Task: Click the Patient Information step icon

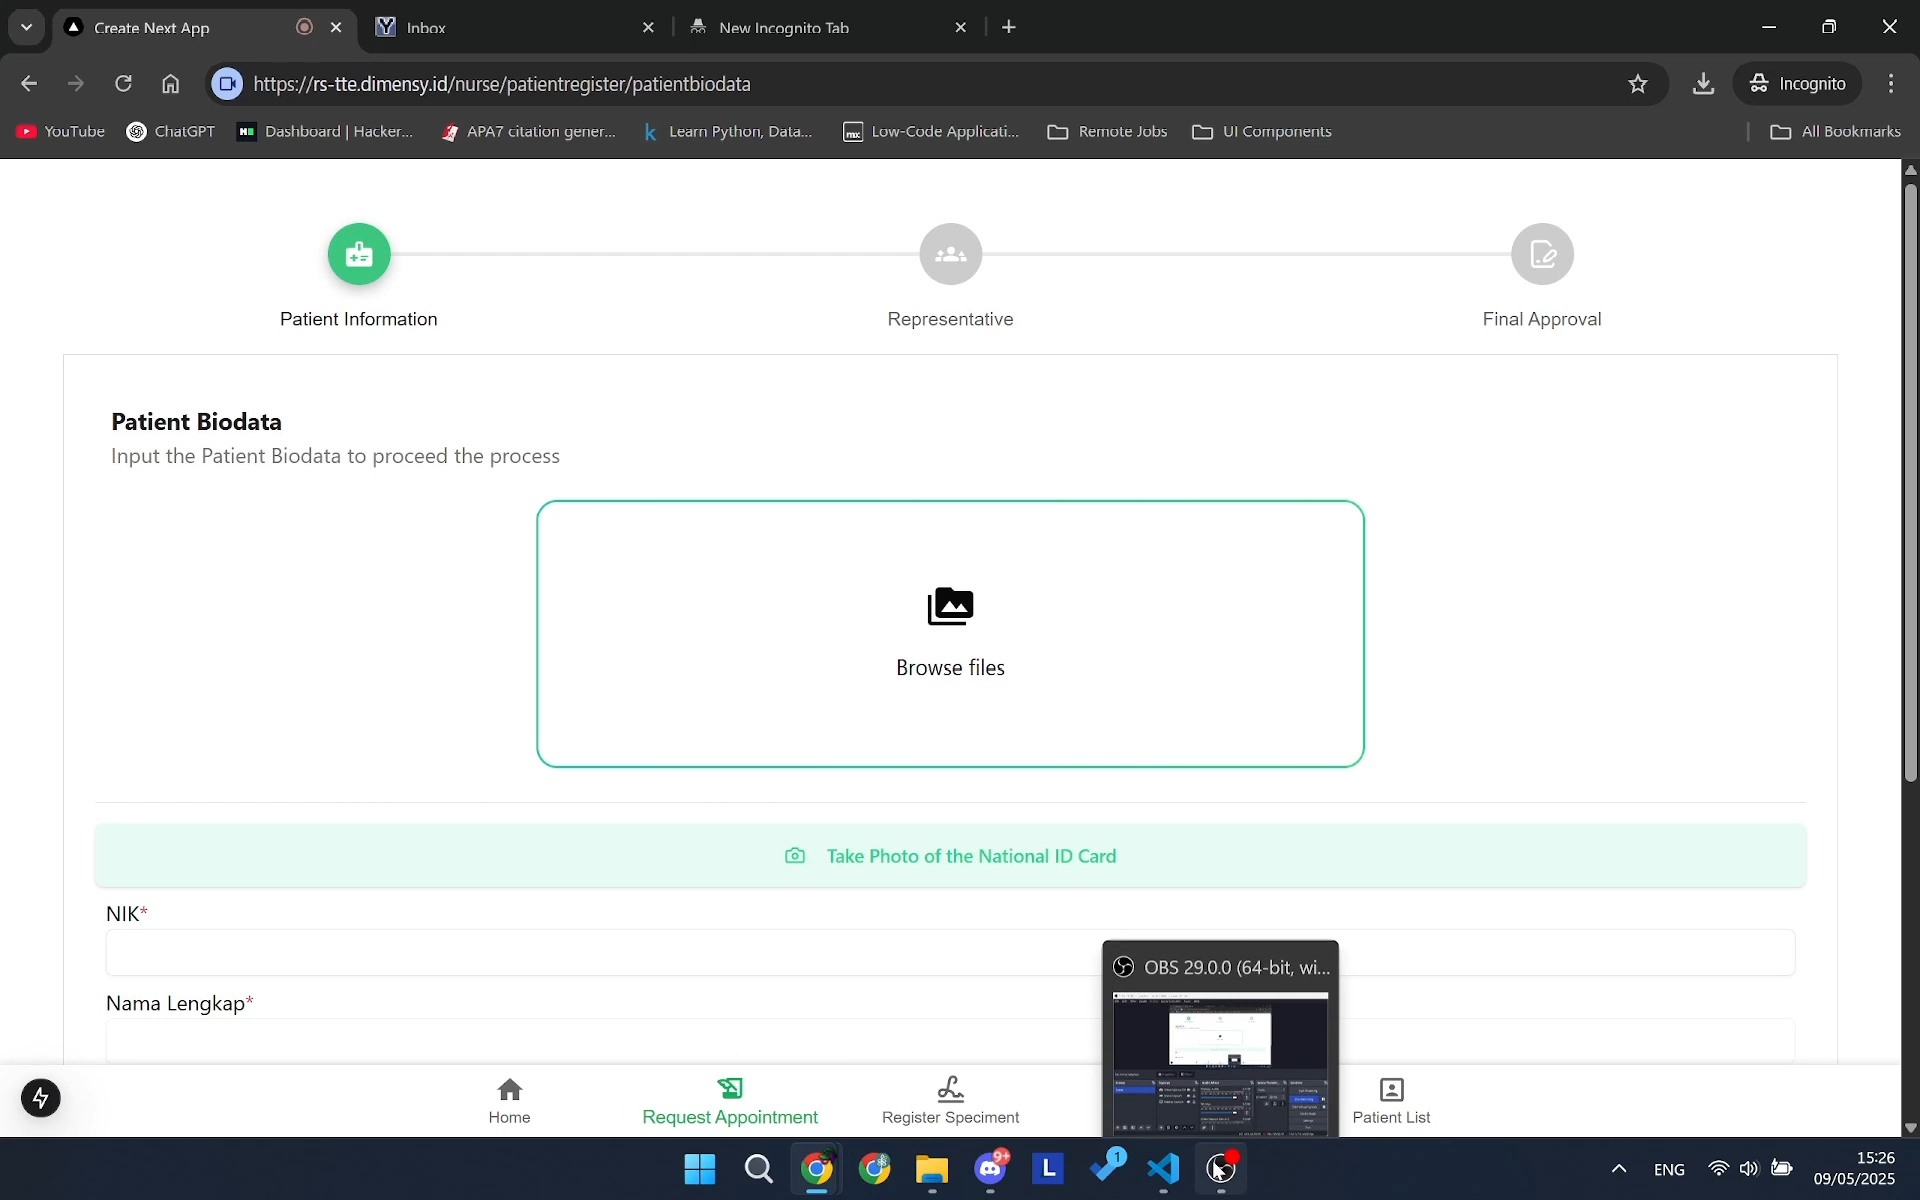Action: pyautogui.click(x=359, y=254)
